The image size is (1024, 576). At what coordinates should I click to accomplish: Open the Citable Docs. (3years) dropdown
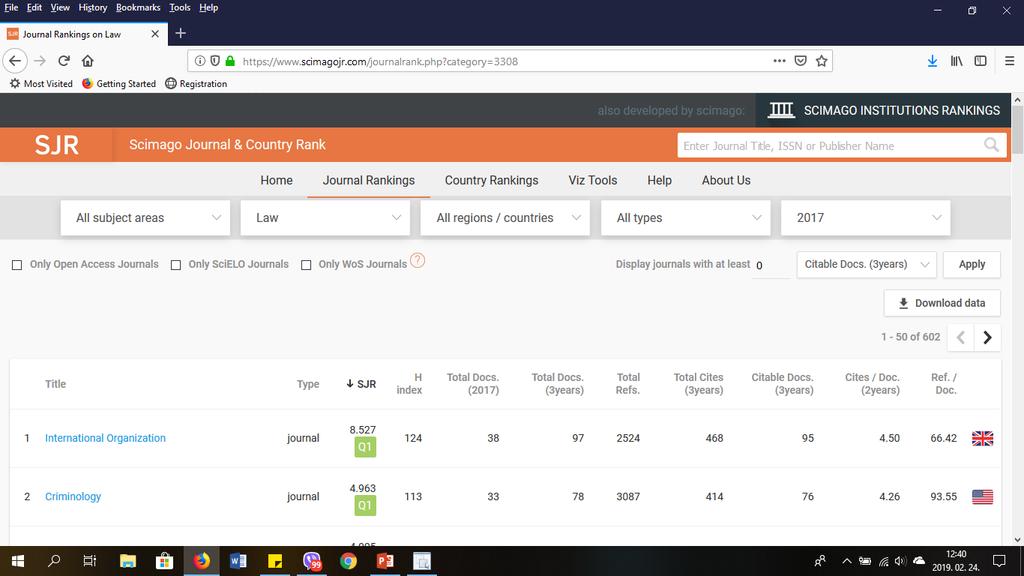click(x=867, y=264)
